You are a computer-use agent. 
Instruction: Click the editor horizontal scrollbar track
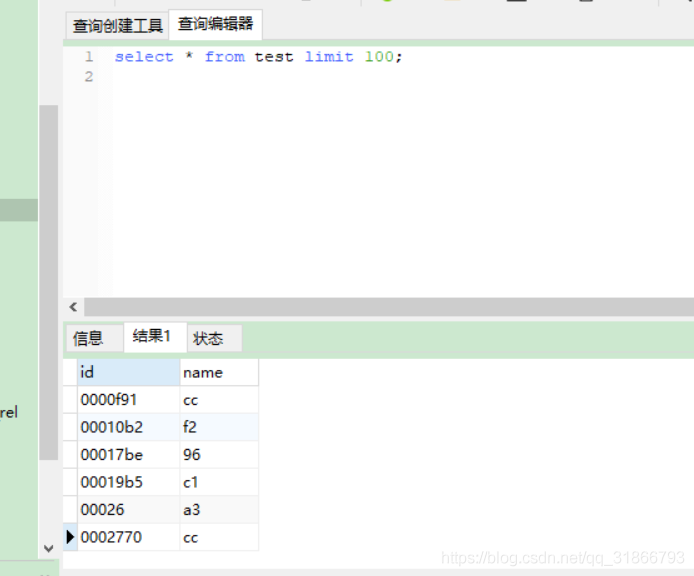point(389,307)
